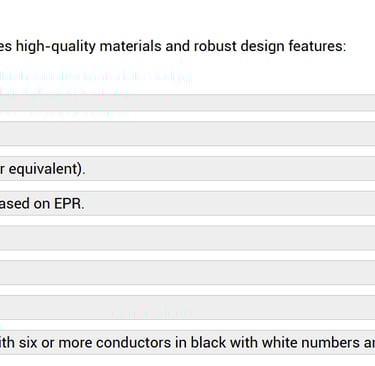Click the word "equivalent)." in its row
This screenshot has width=375, height=366.
tap(47, 169)
